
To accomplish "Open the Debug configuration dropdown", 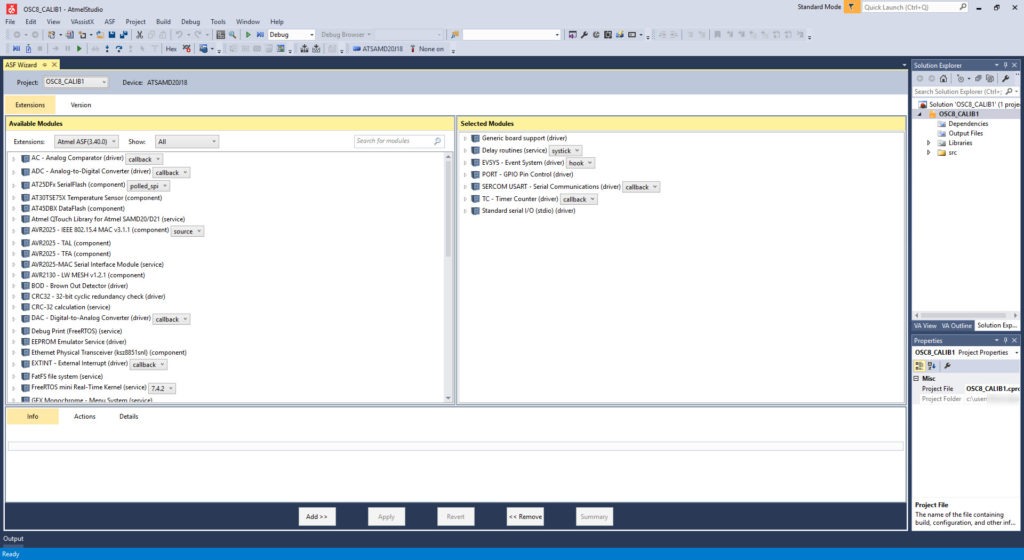I will [x=292, y=35].
